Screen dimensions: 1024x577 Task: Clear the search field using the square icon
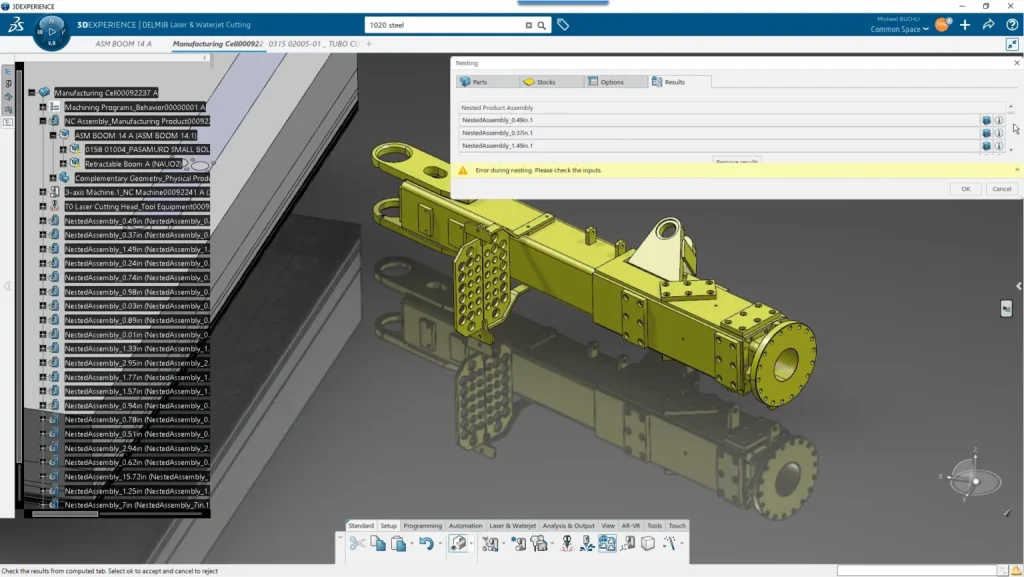pyautogui.click(x=528, y=25)
